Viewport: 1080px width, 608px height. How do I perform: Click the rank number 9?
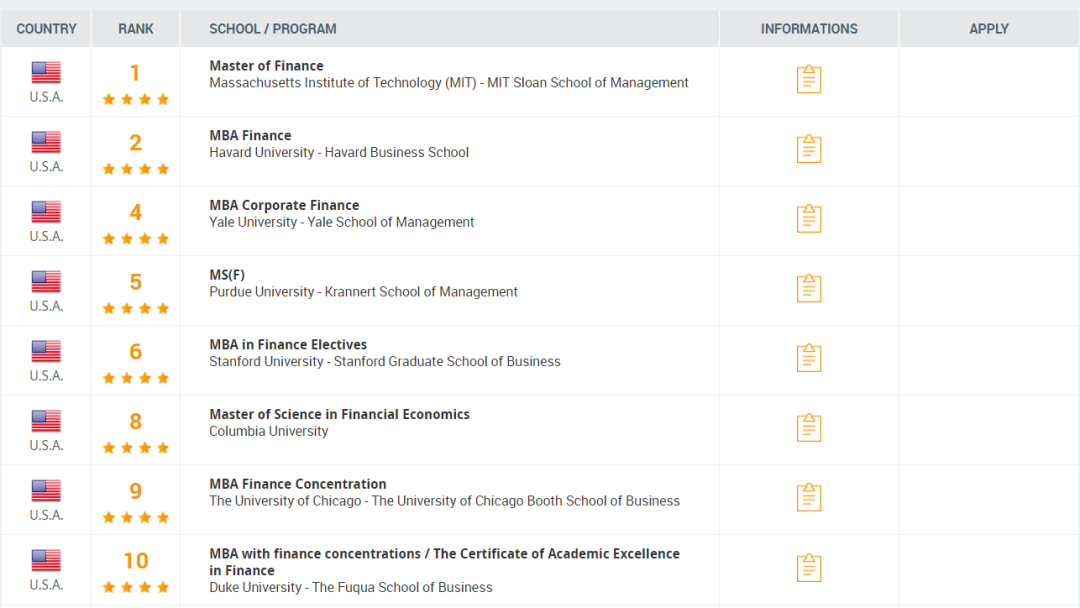[x=136, y=491]
